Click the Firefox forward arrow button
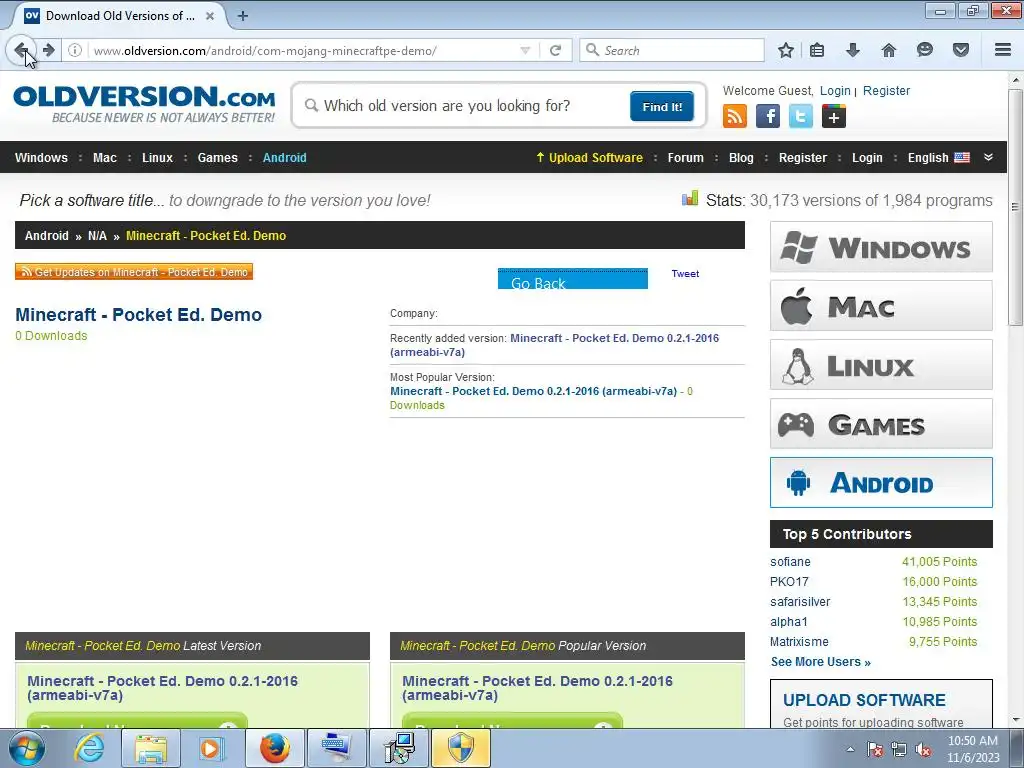 coord(48,50)
